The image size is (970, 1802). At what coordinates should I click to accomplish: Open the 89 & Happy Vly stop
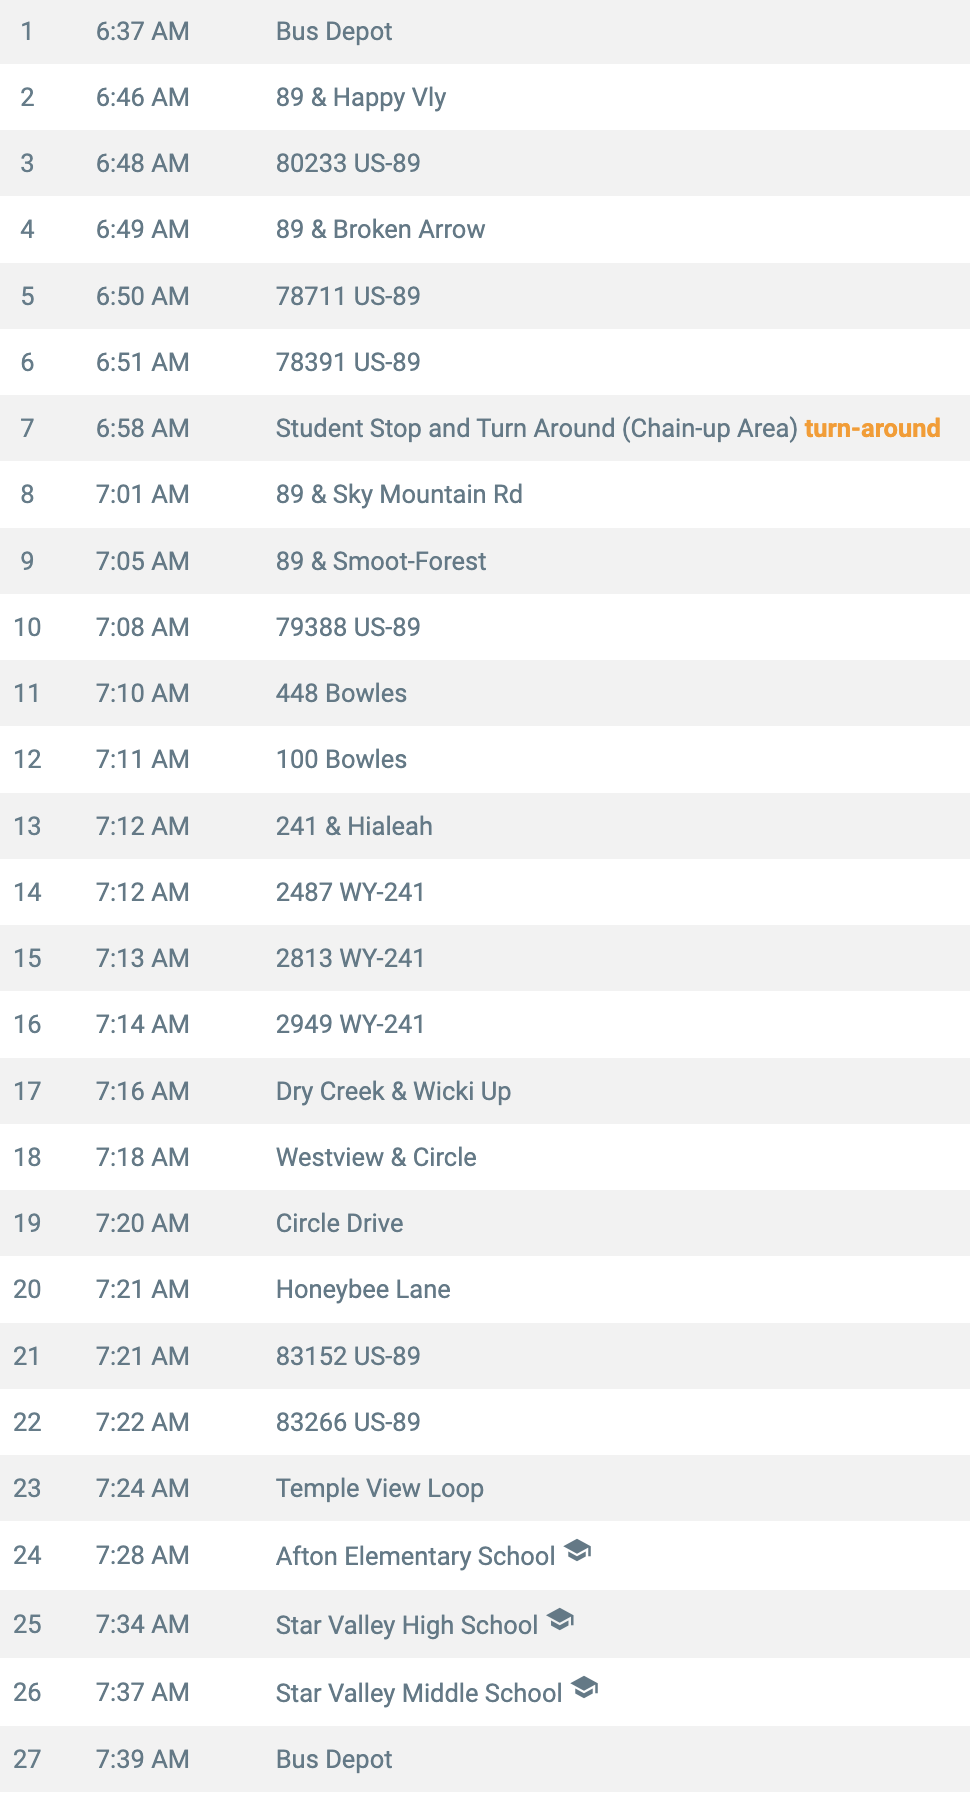coord(485,97)
